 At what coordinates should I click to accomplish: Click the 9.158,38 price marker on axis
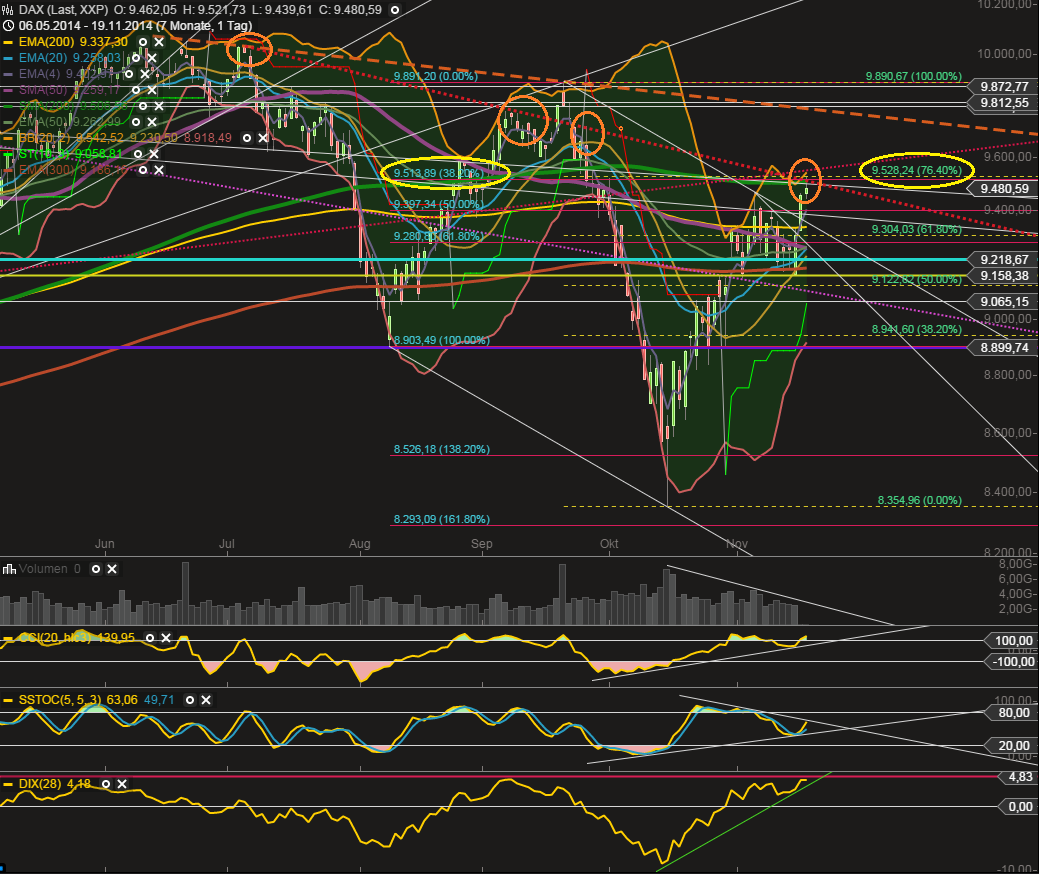click(1002, 276)
